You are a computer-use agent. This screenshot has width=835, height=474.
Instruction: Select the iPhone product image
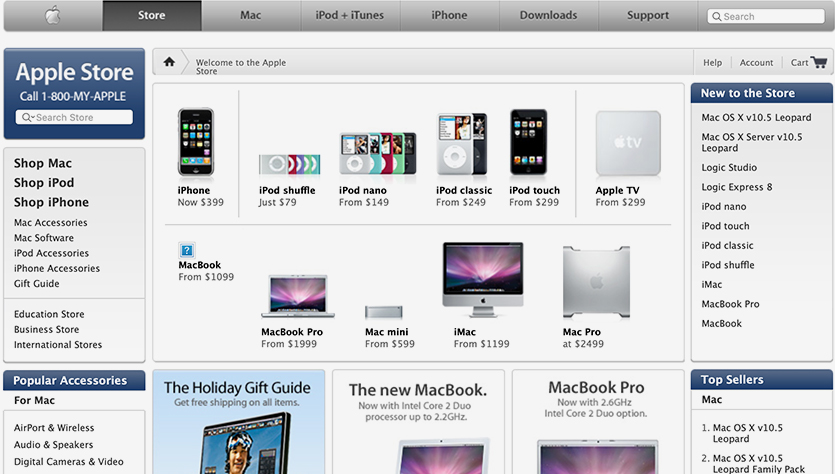tap(196, 142)
